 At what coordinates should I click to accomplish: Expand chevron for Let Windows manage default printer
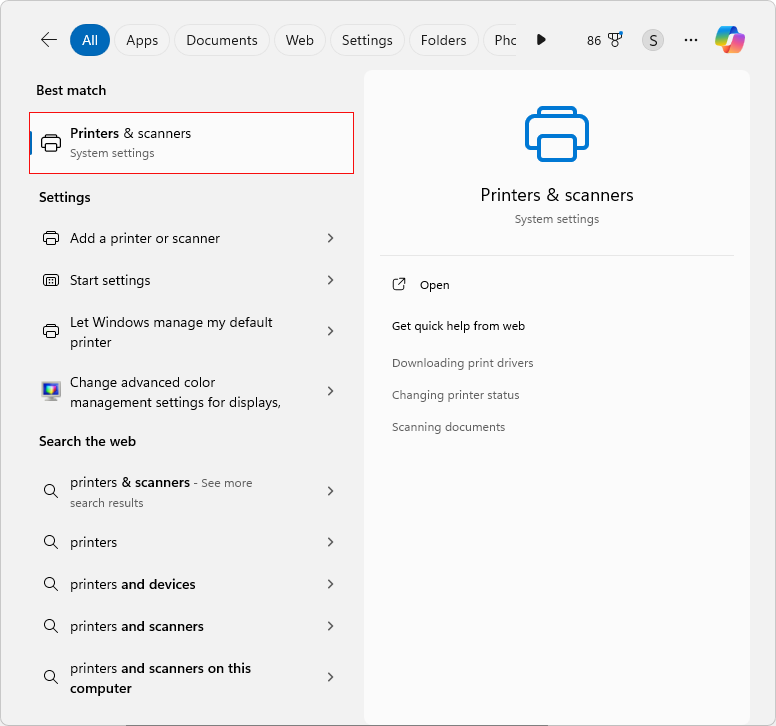pyautogui.click(x=330, y=331)
